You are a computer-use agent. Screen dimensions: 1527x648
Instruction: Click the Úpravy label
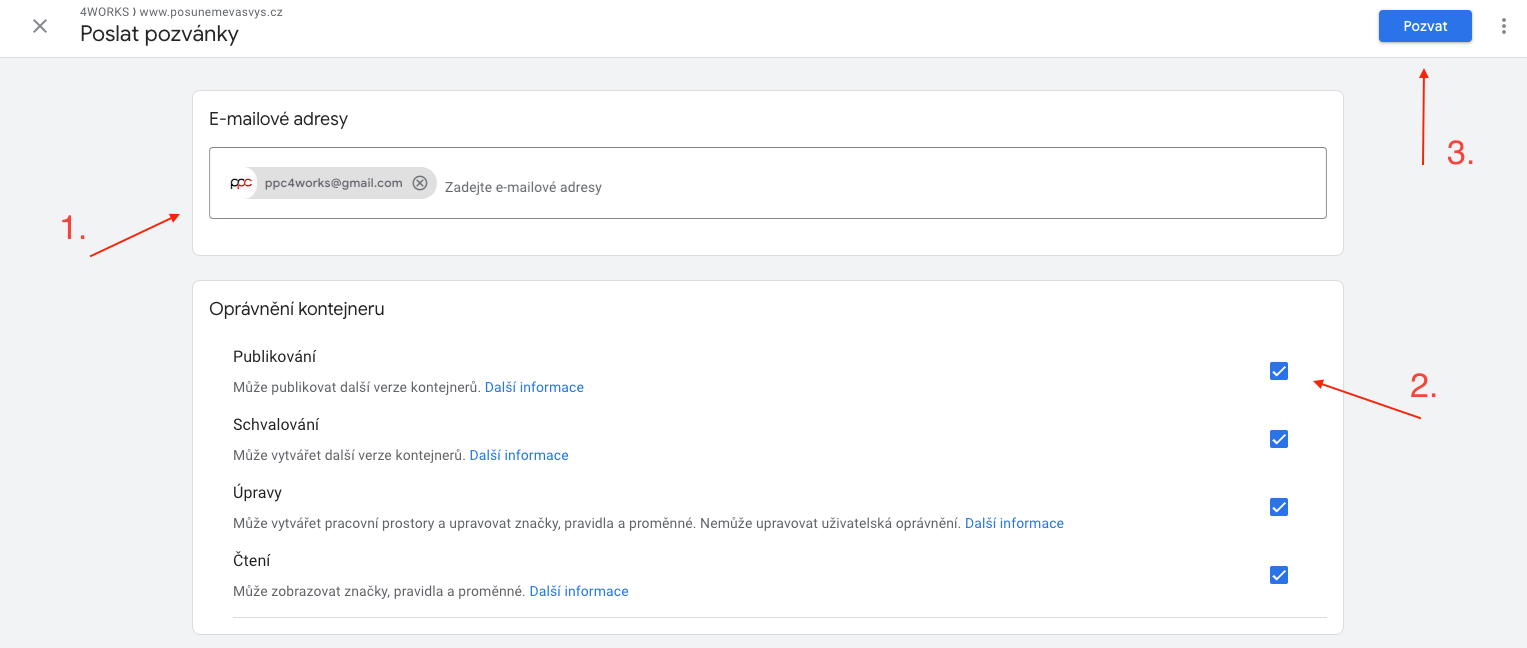[258, 493]
